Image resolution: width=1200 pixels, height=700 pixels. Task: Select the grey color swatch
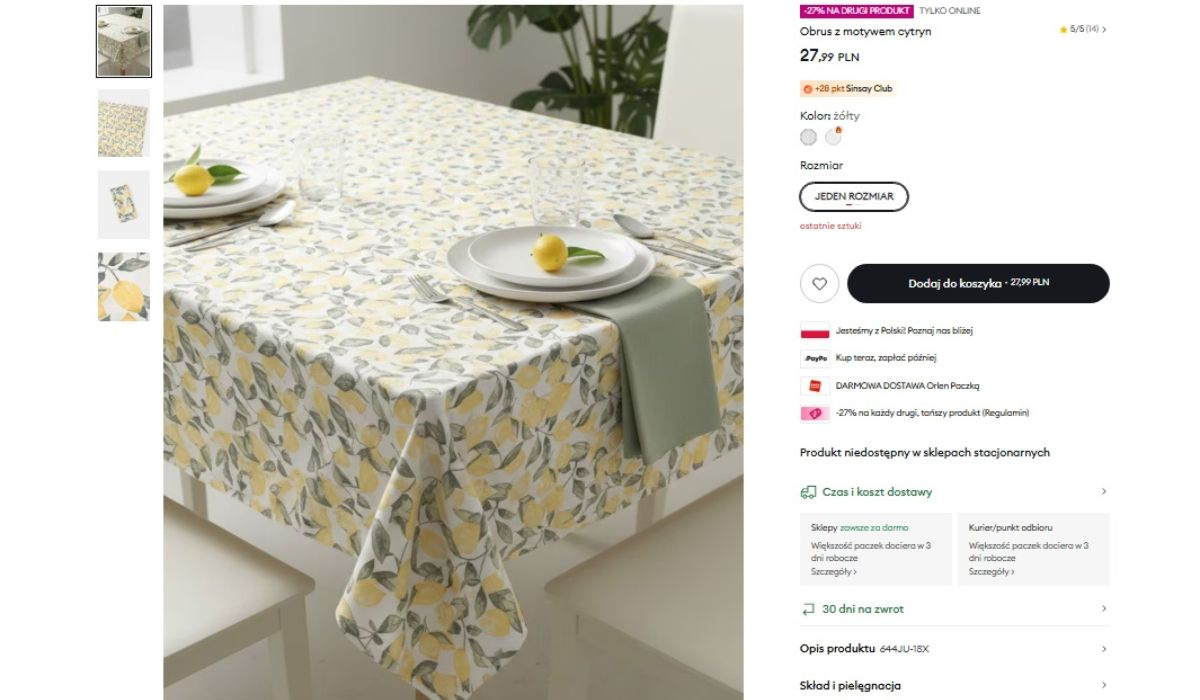point(809,137)
